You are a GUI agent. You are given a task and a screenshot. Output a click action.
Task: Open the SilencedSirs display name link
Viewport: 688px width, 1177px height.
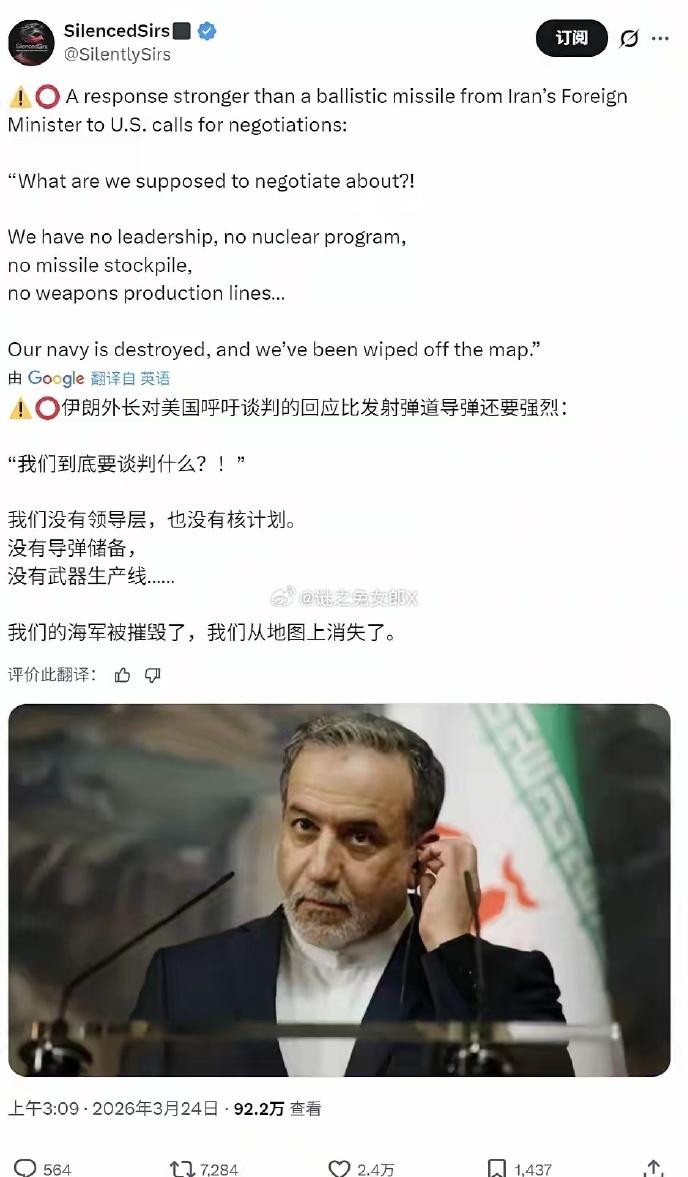coord(117,32)
